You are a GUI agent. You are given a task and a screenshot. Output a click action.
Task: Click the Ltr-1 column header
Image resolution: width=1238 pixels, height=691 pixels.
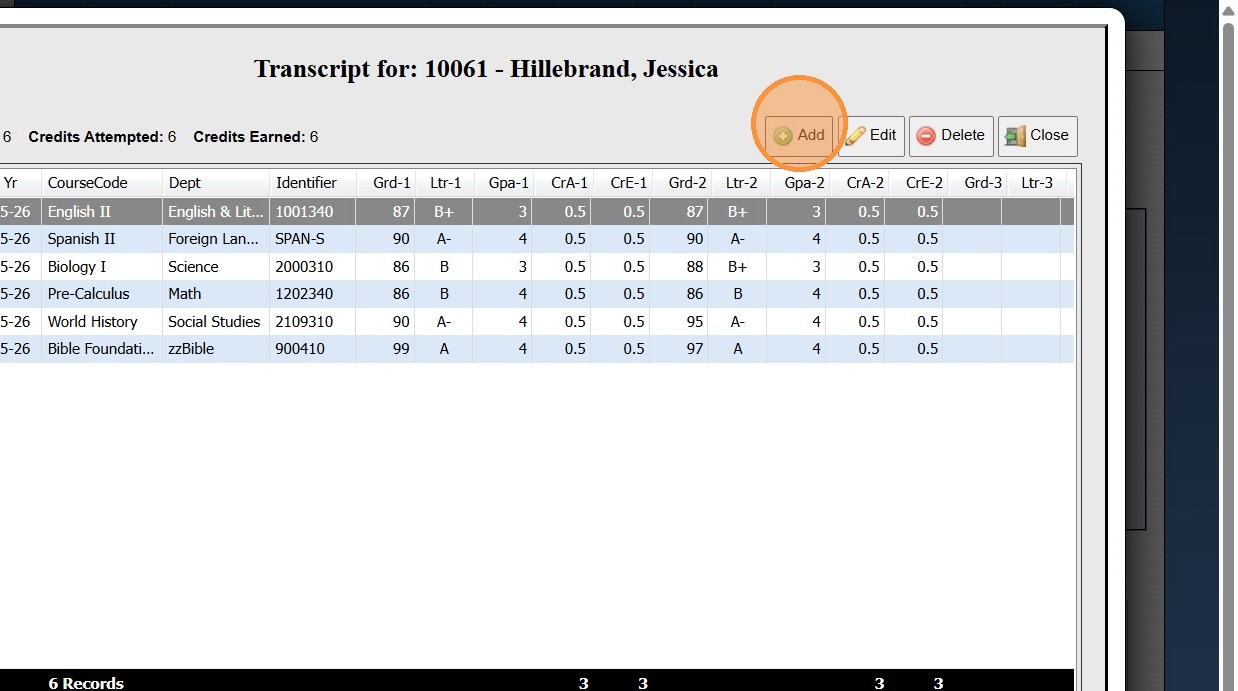pyautogui.click(x=445, y=183)
